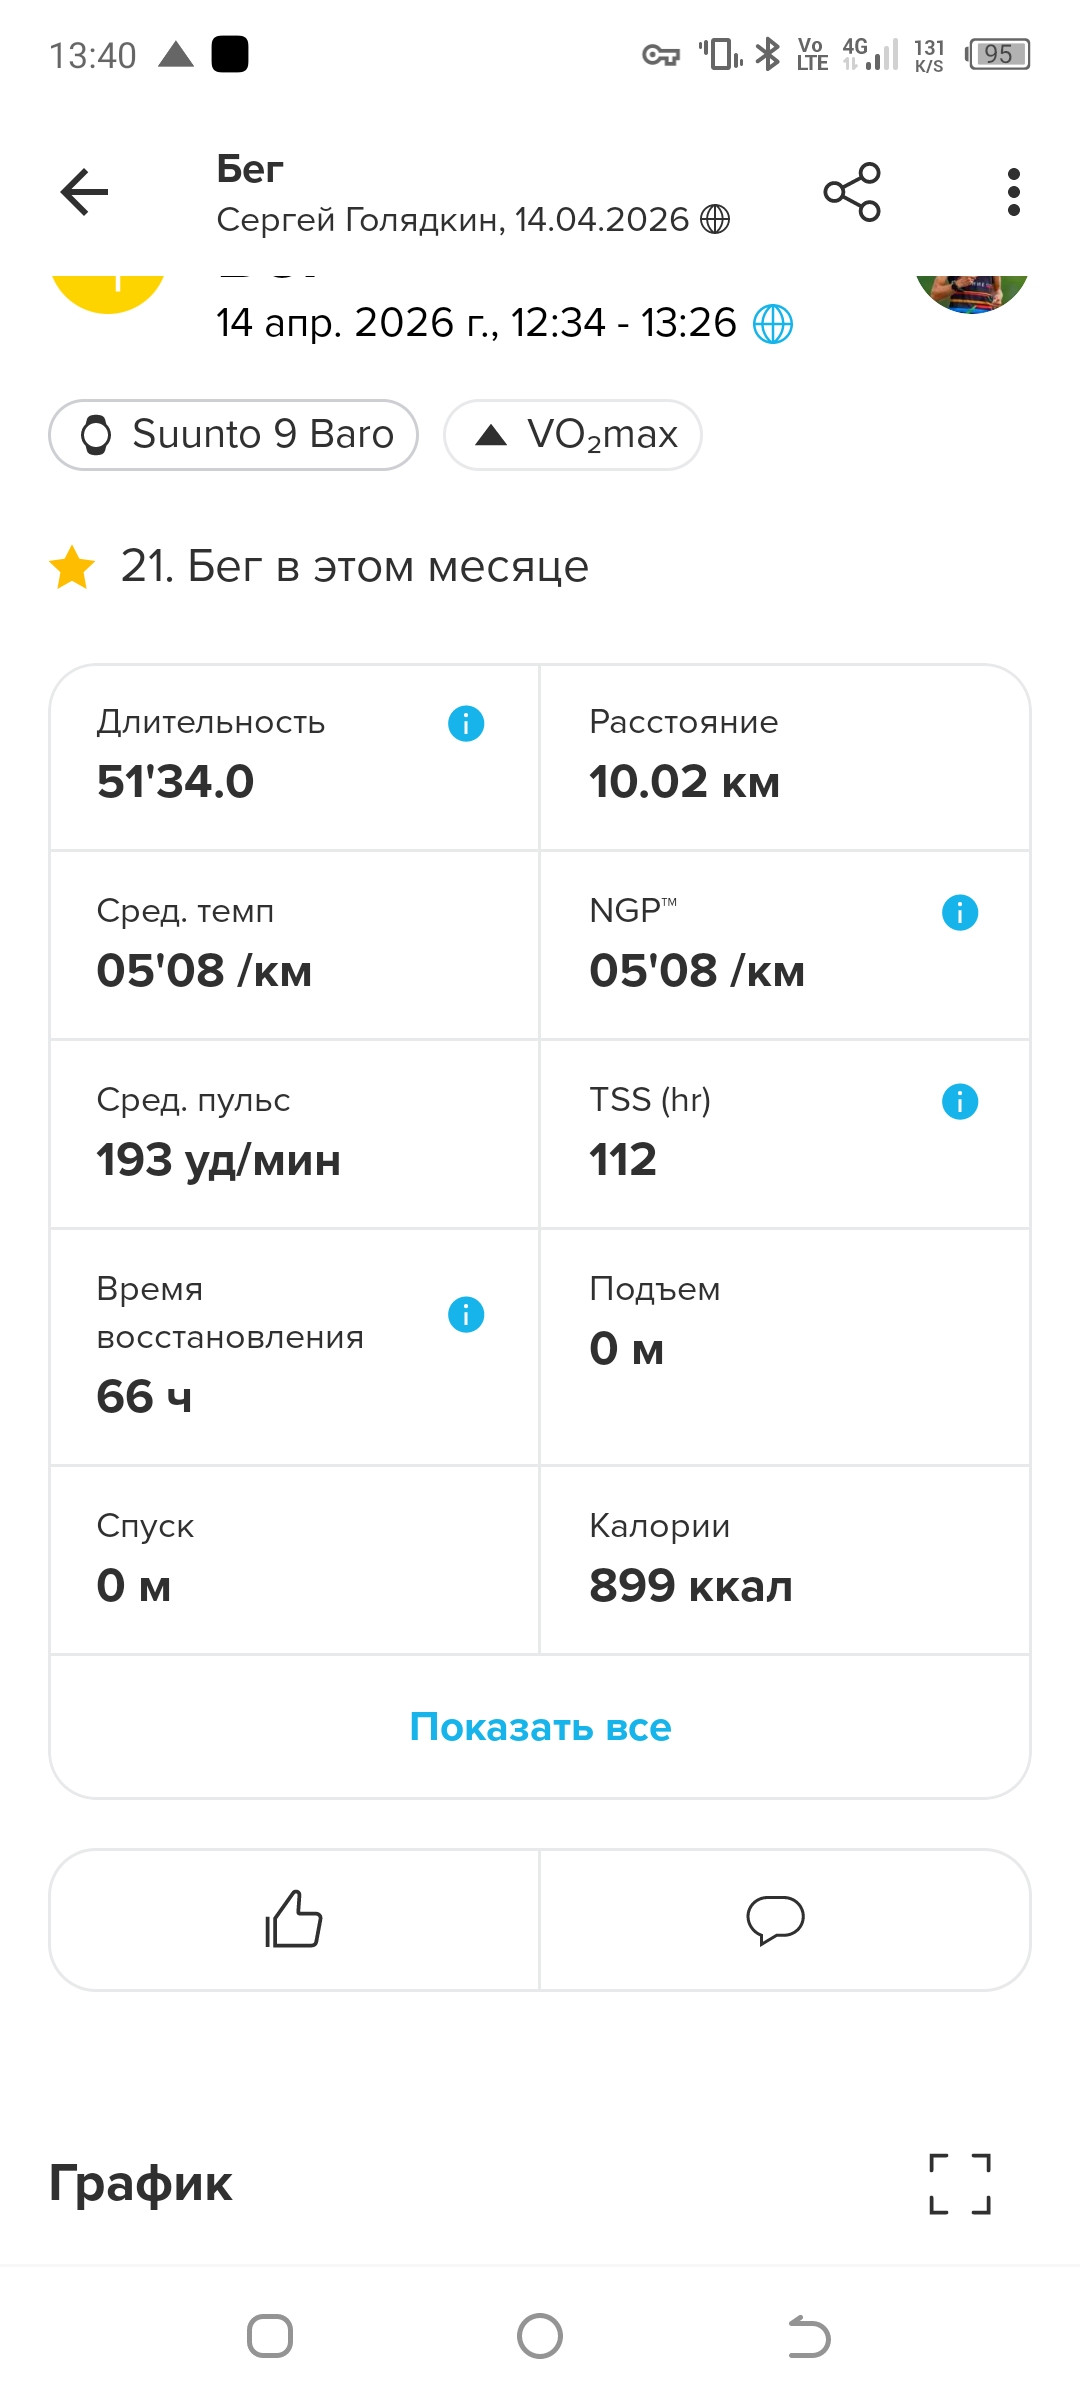The image size is (1080, 2408).
Task: Expand График to fullscreen
Action: pos(960,2184)
